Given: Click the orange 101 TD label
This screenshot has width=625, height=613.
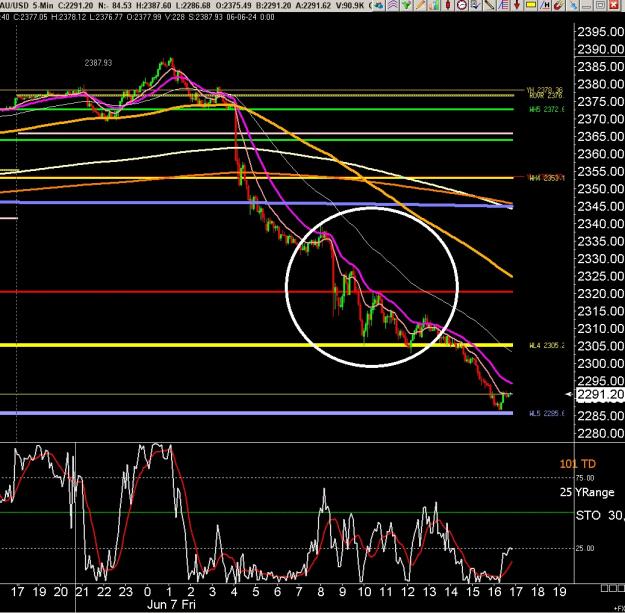Looking at the screenshot, I should [x=578, y=464].
